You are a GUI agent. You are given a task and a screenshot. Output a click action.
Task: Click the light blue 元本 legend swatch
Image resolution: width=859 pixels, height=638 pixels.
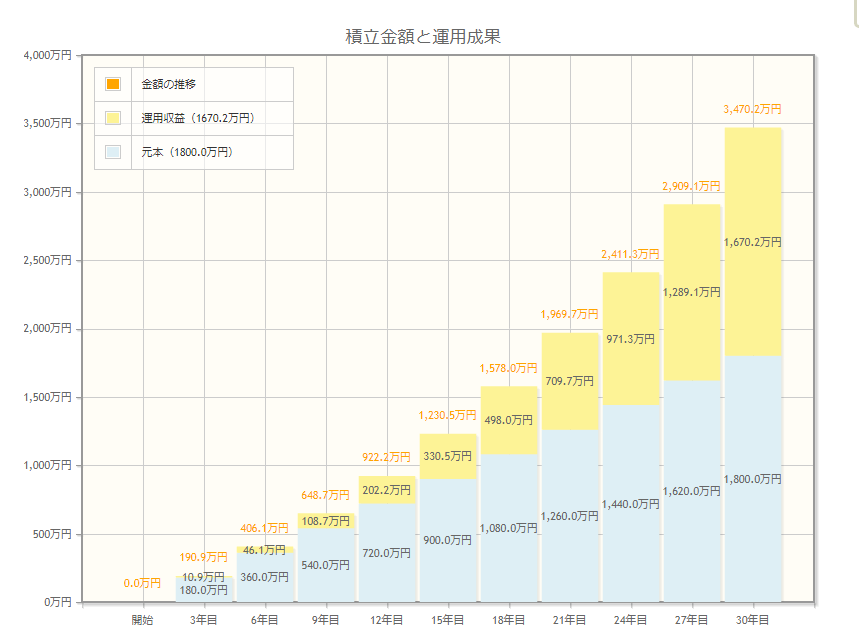click(113, 152)
